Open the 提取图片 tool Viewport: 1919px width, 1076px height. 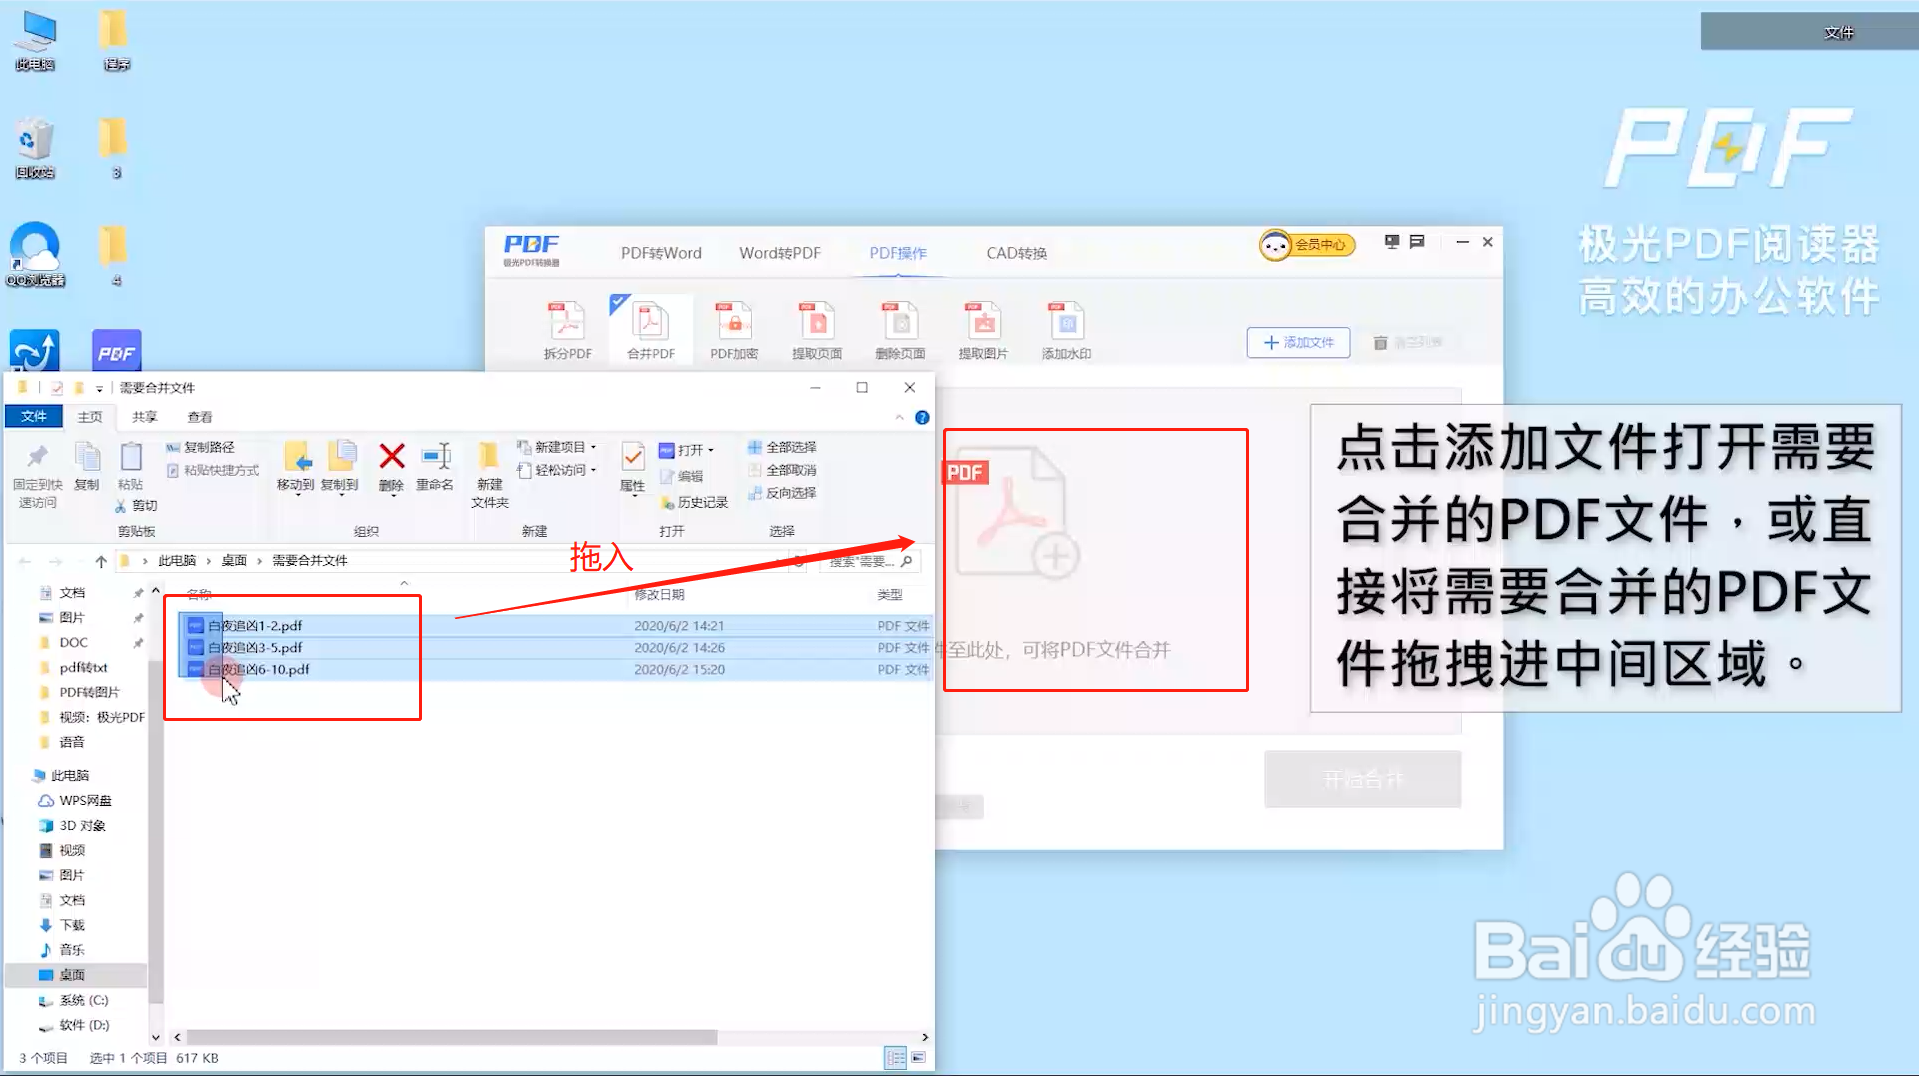point(983,330)
